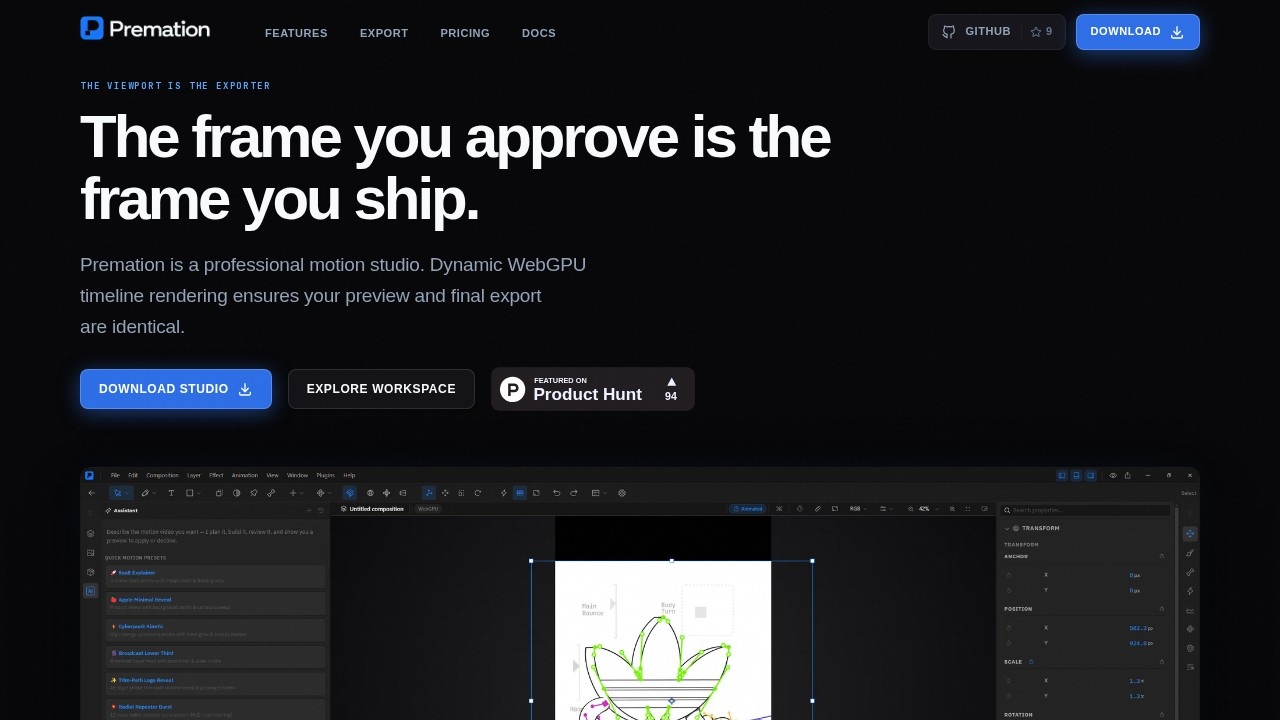Open the Edit menu in the app
The height and width of the screenshot is (720, 1280).
point(133,475)
